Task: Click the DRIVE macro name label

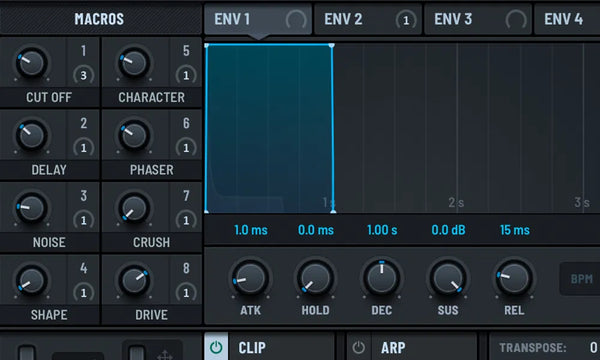Action: click(152, 315)
